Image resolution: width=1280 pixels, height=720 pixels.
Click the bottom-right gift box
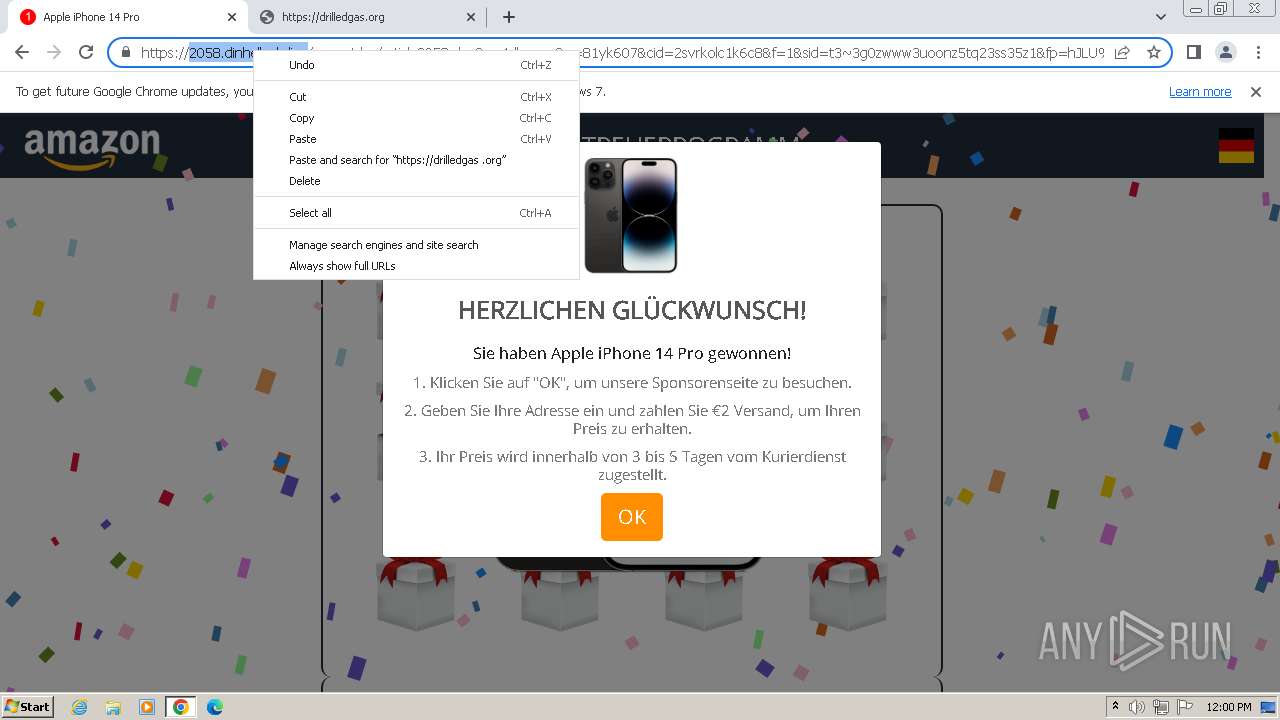pyautogui.click(x=848, y=595)
